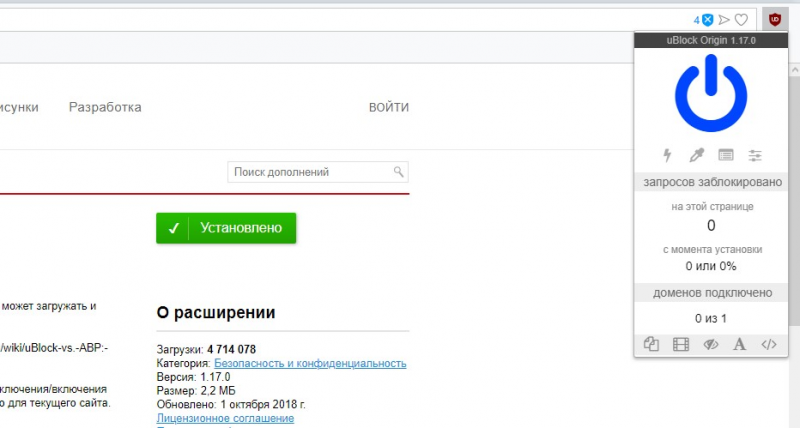Open the Лицензионное соглашение link
The image size is (800, 428).
225,418
